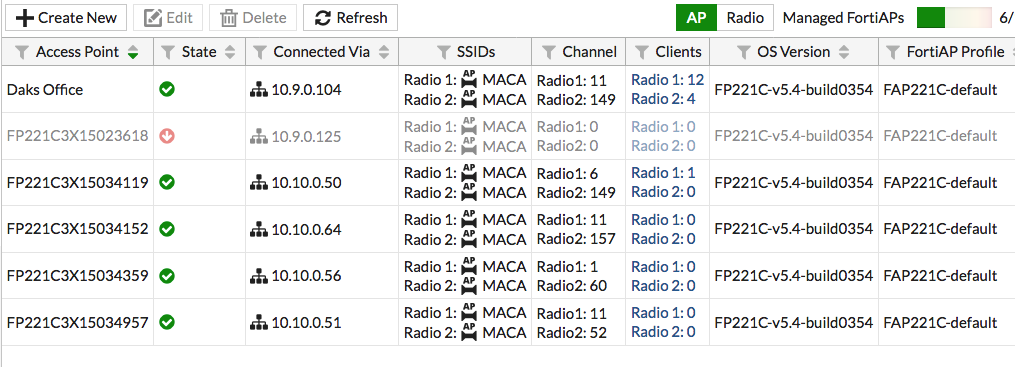Viewport: 1015px width, 367px height.
Task: Select the FP221C3X15034957 row
Action: coord(508,322)
